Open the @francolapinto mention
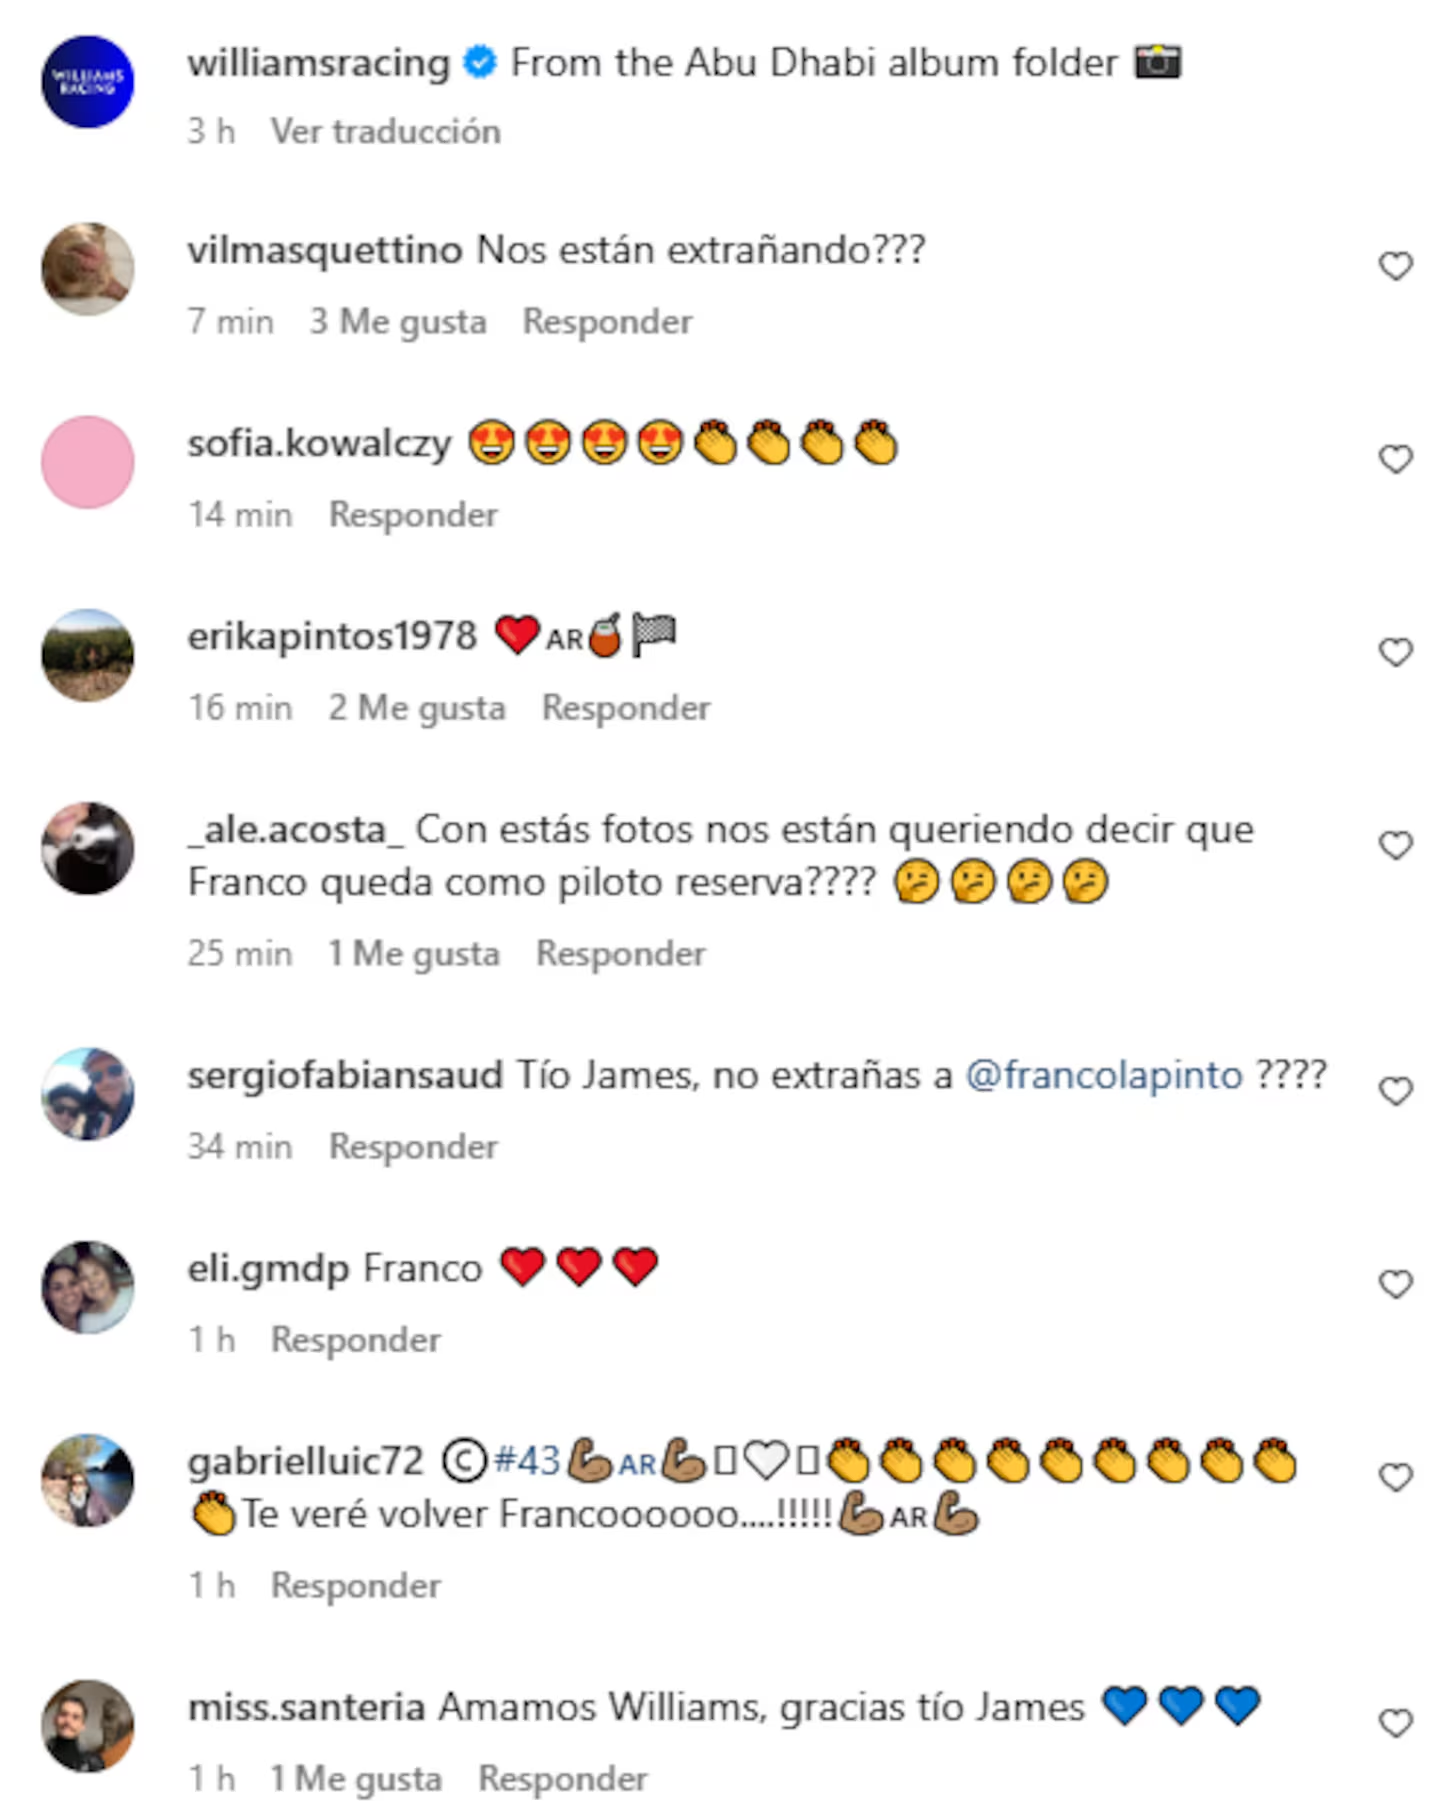Viewport: 1440px width, 1820px height. point(1104,1075)
